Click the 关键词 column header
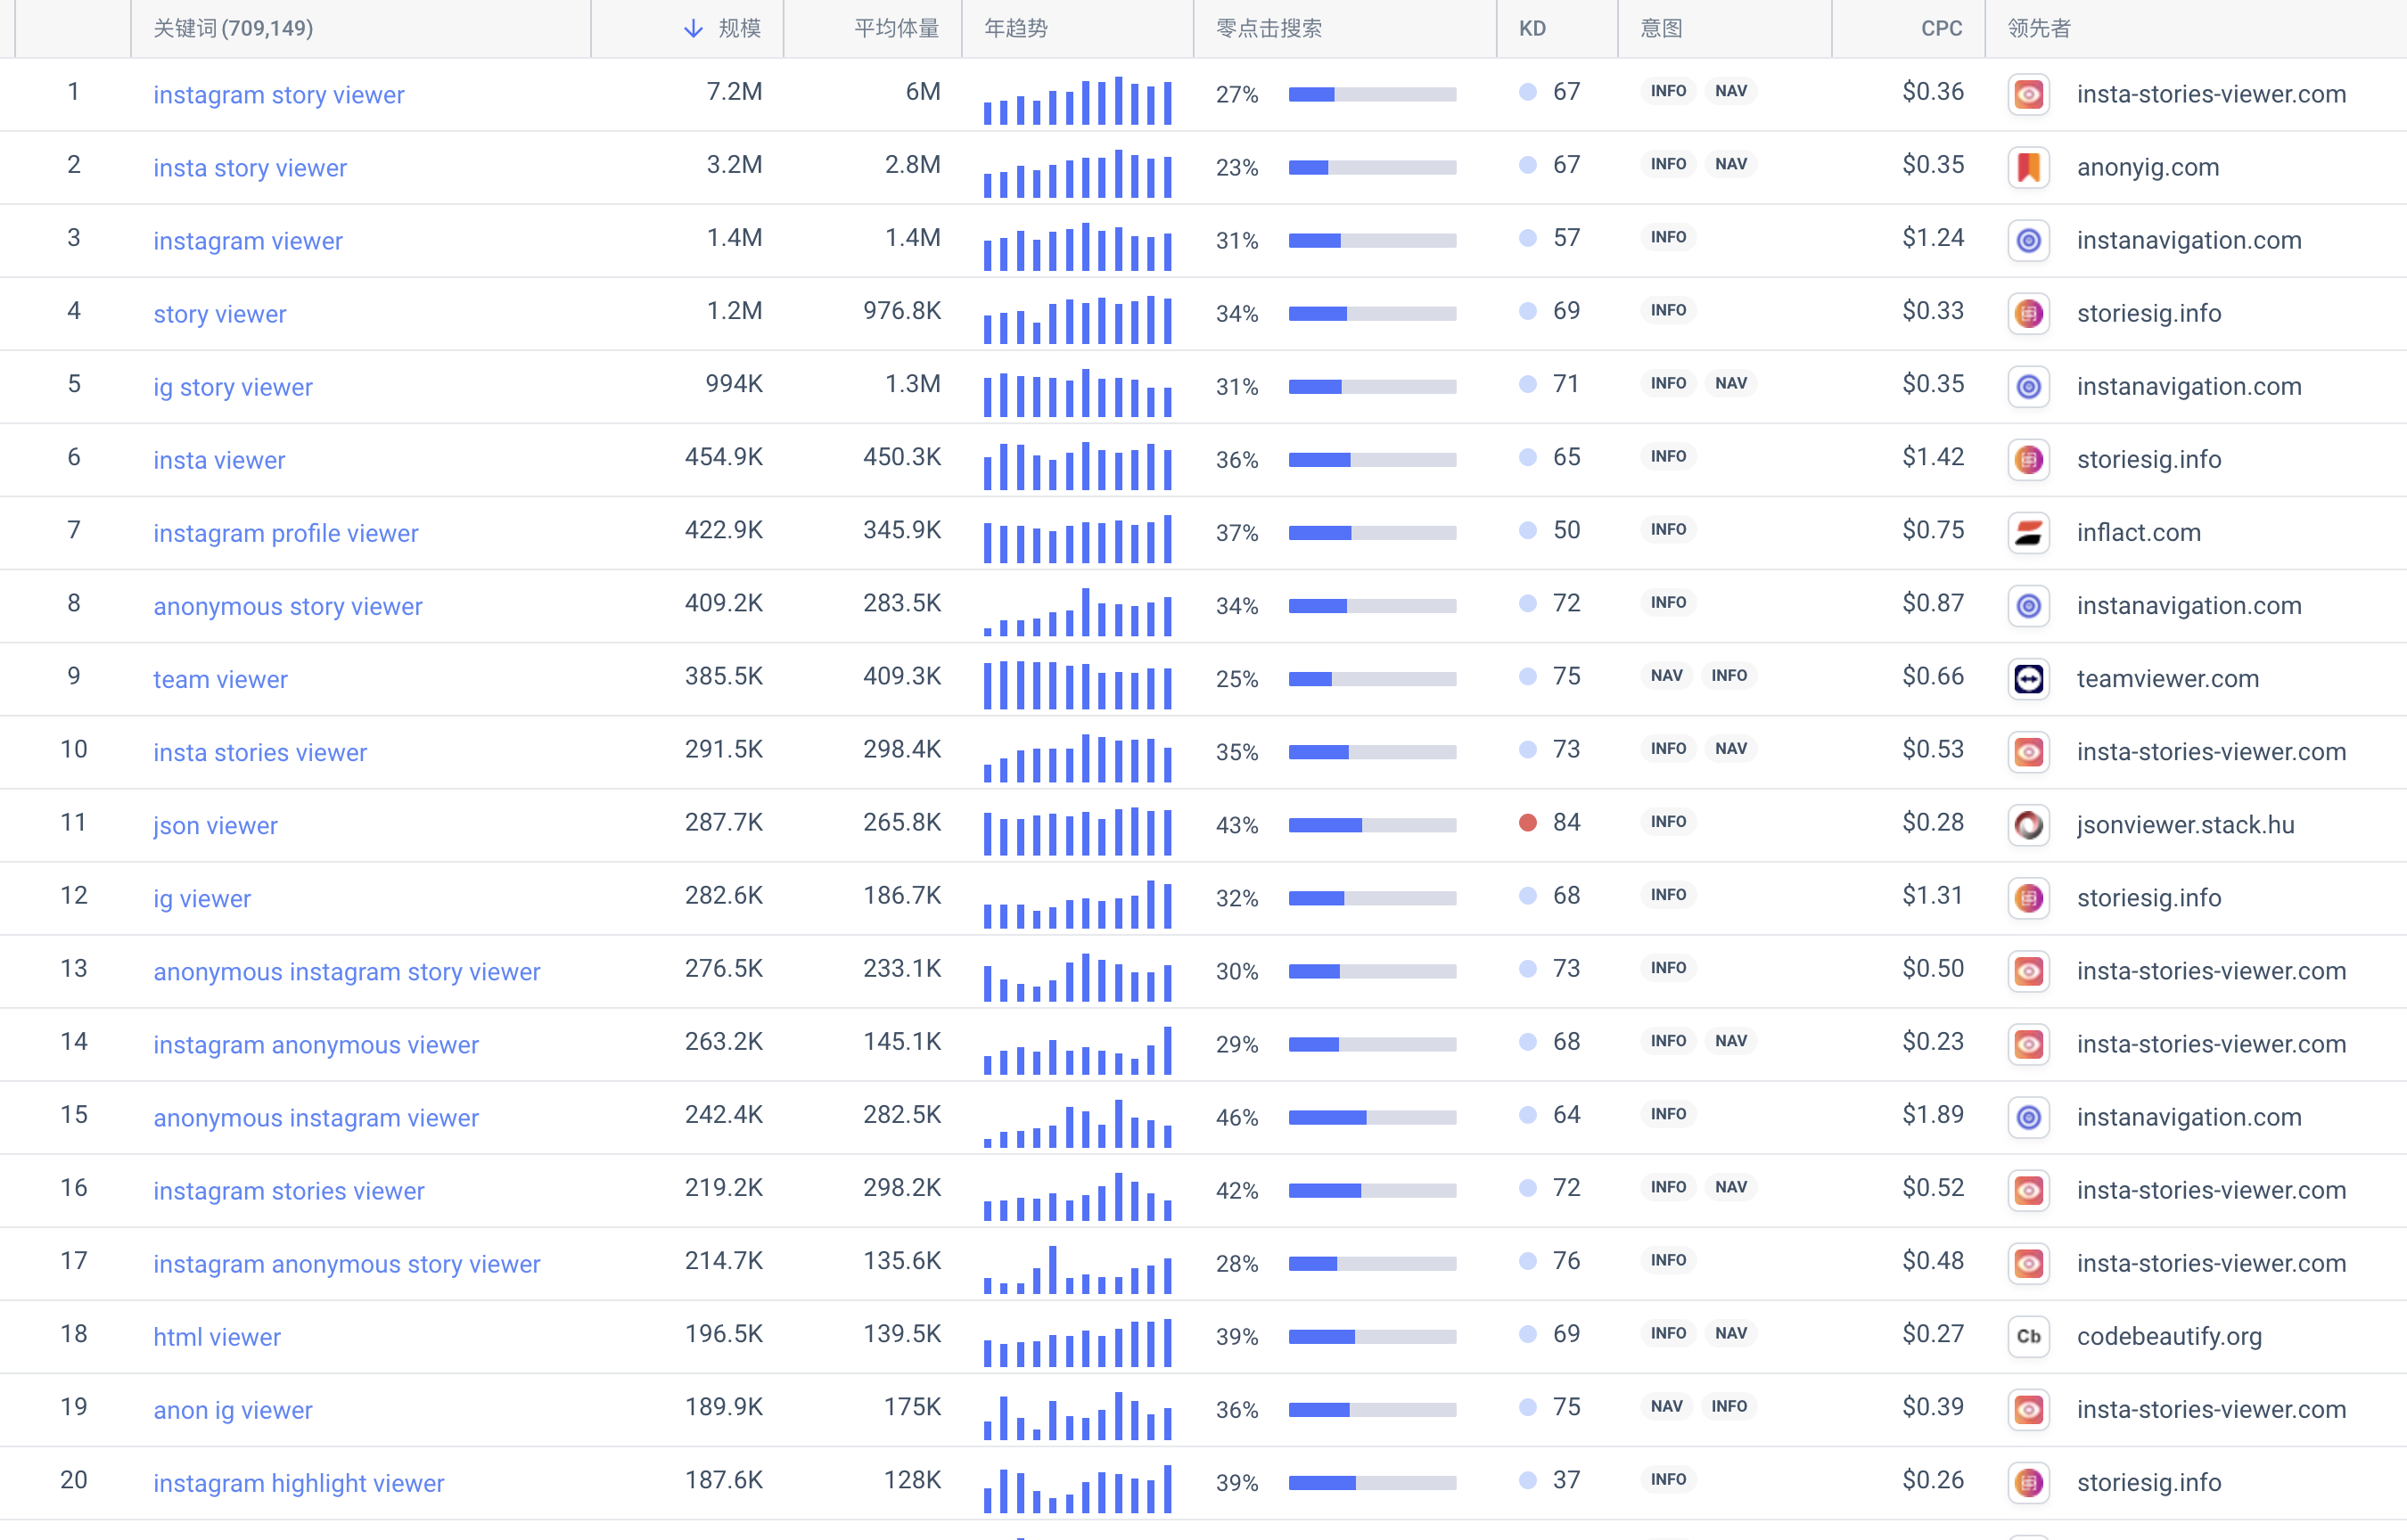The width and height of the screenshot is (2407, 1540). [x=233, y=28]
